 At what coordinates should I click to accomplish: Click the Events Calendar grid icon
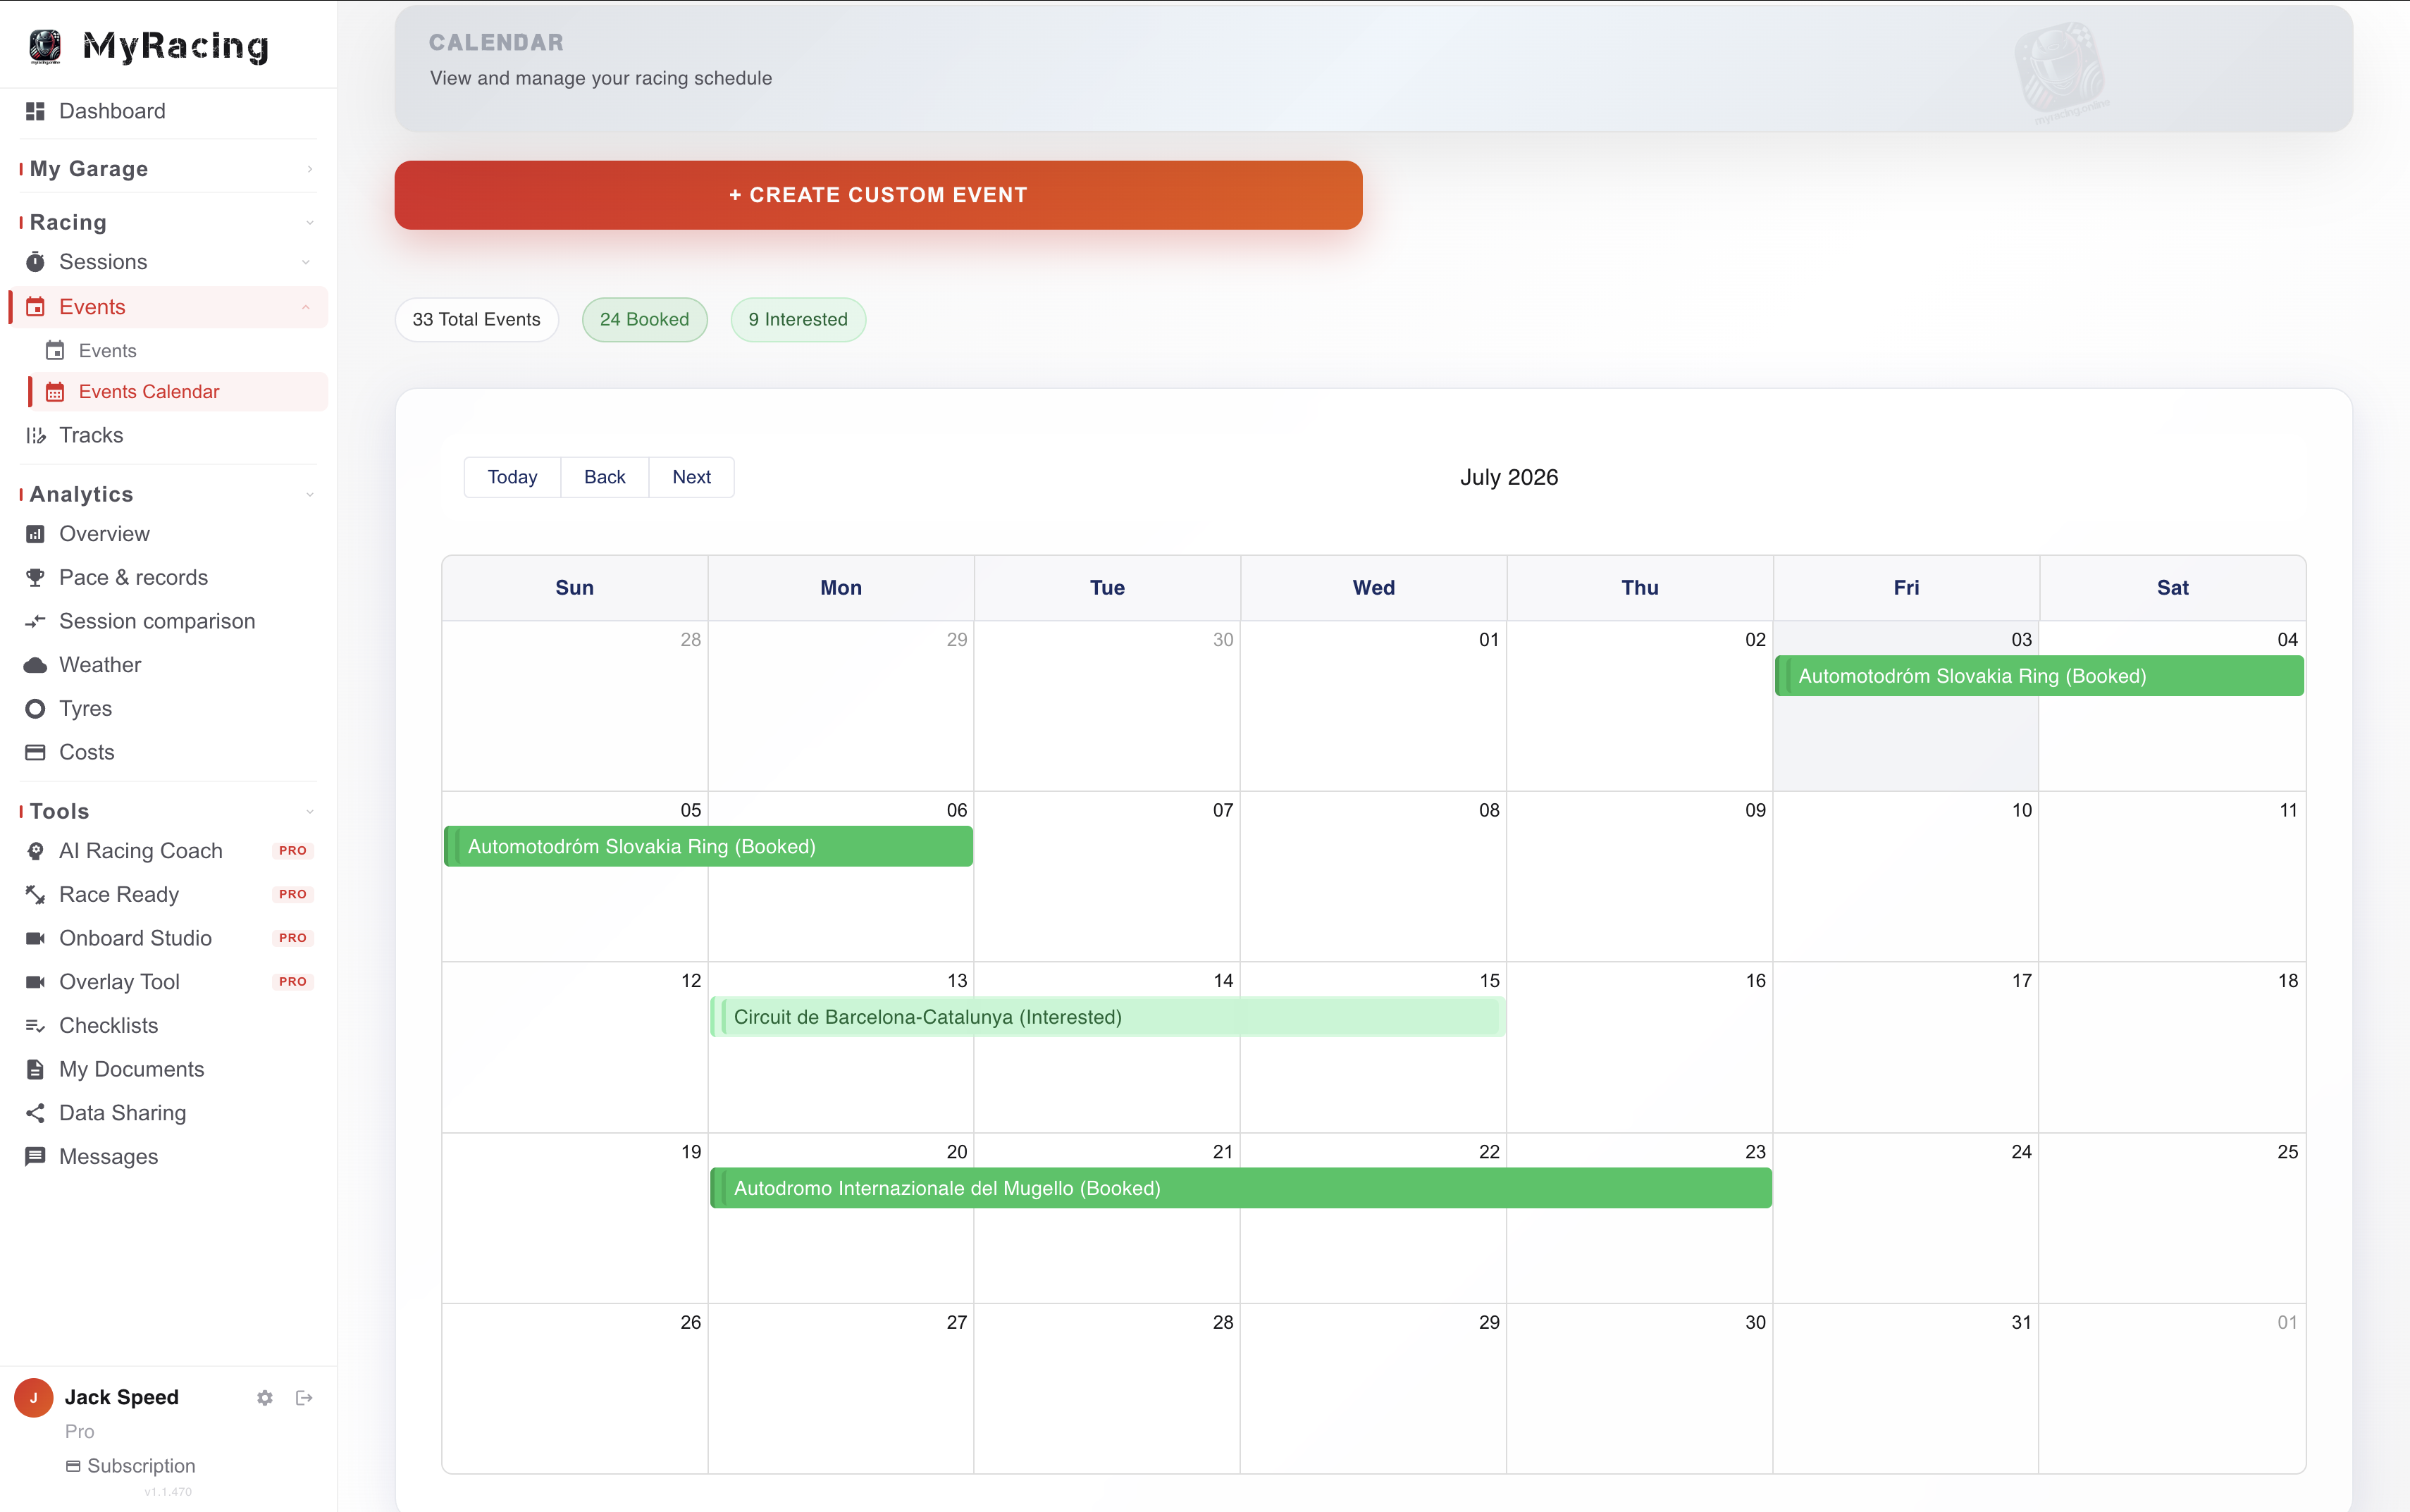click(x=55, y=392)
